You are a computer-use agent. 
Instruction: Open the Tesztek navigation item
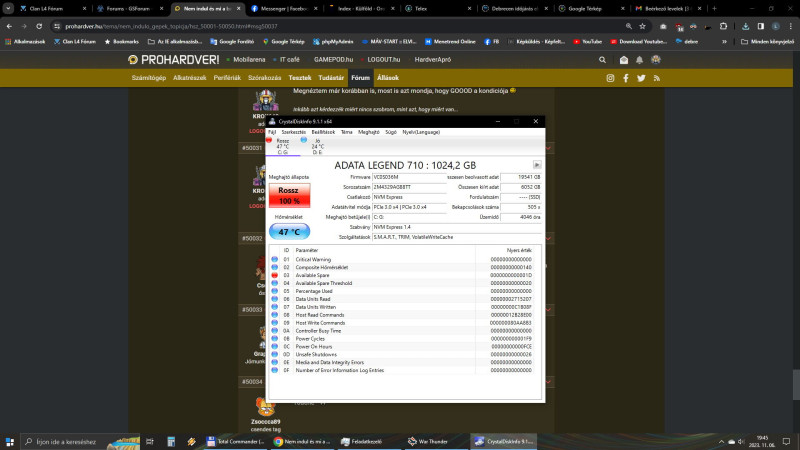pos(299,78)
